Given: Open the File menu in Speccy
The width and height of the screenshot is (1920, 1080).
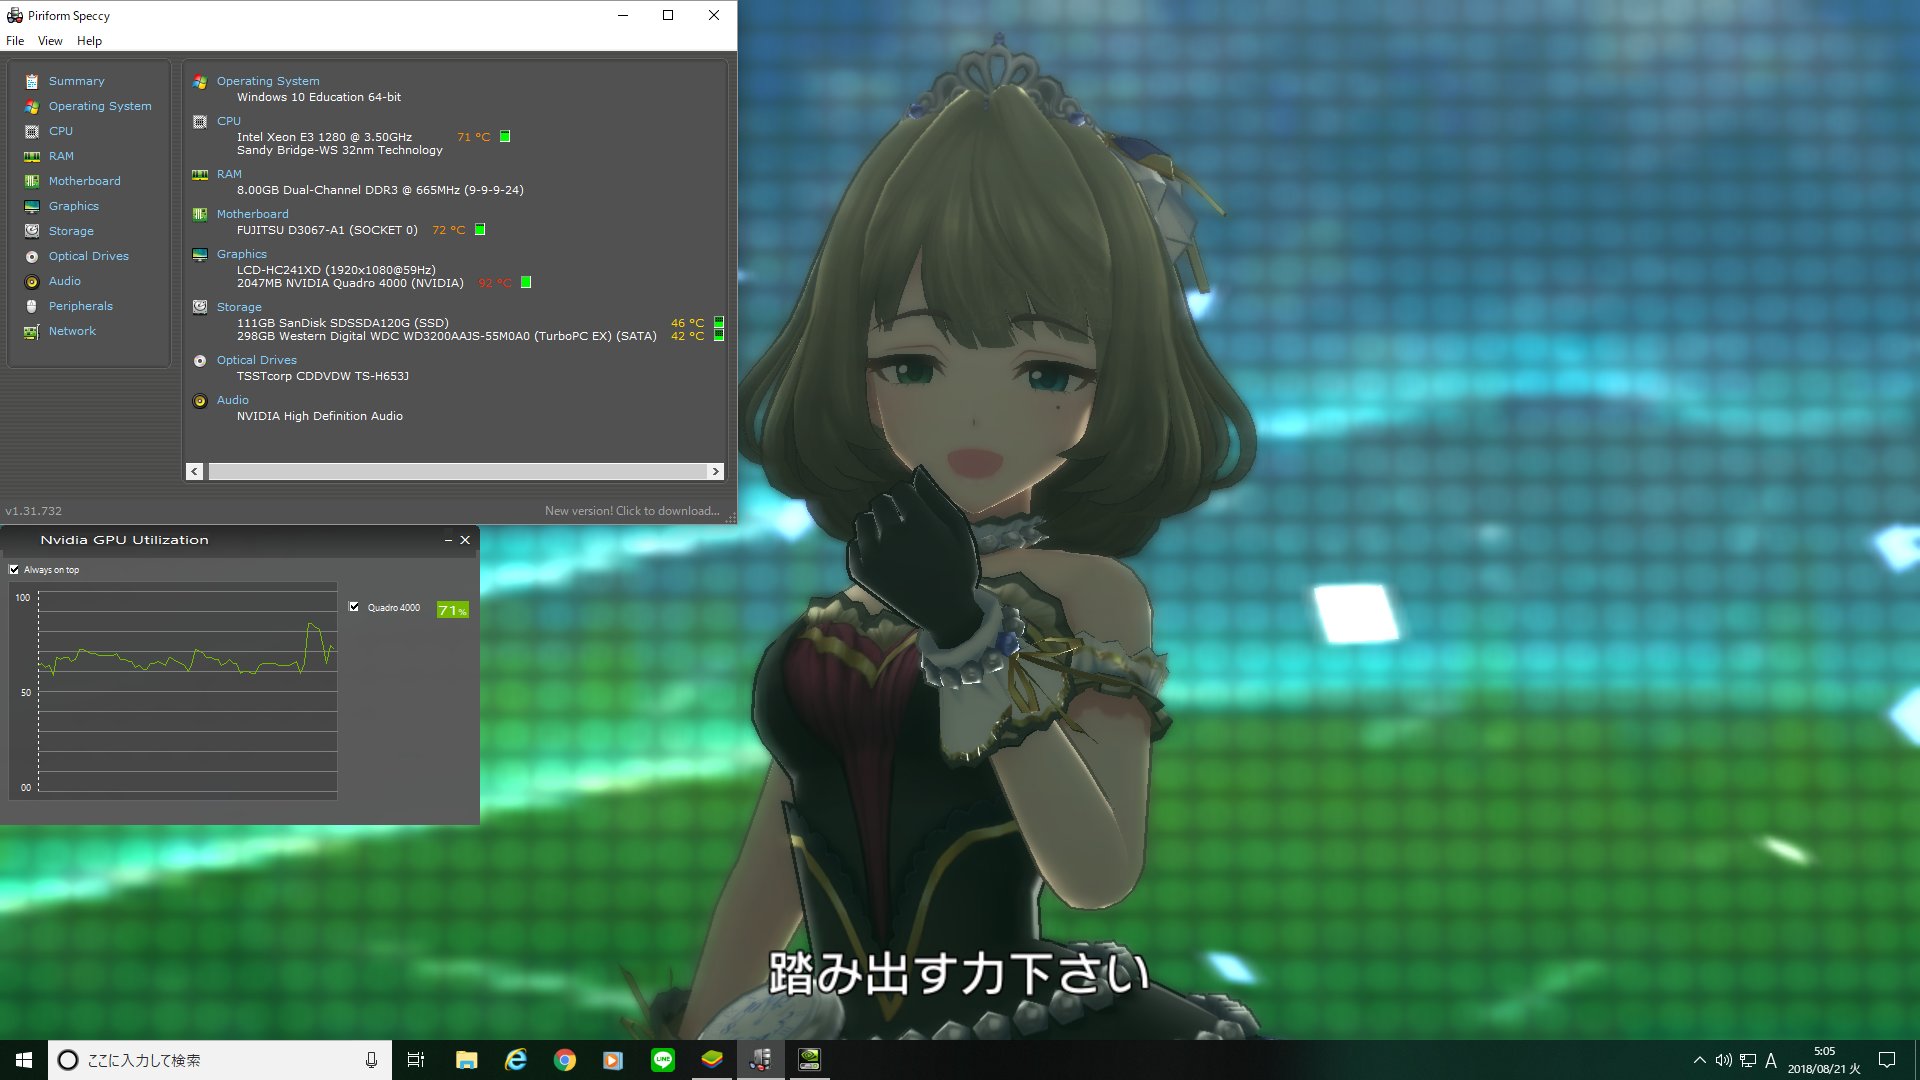Looking at the screenshot, I should pos(15,40).
